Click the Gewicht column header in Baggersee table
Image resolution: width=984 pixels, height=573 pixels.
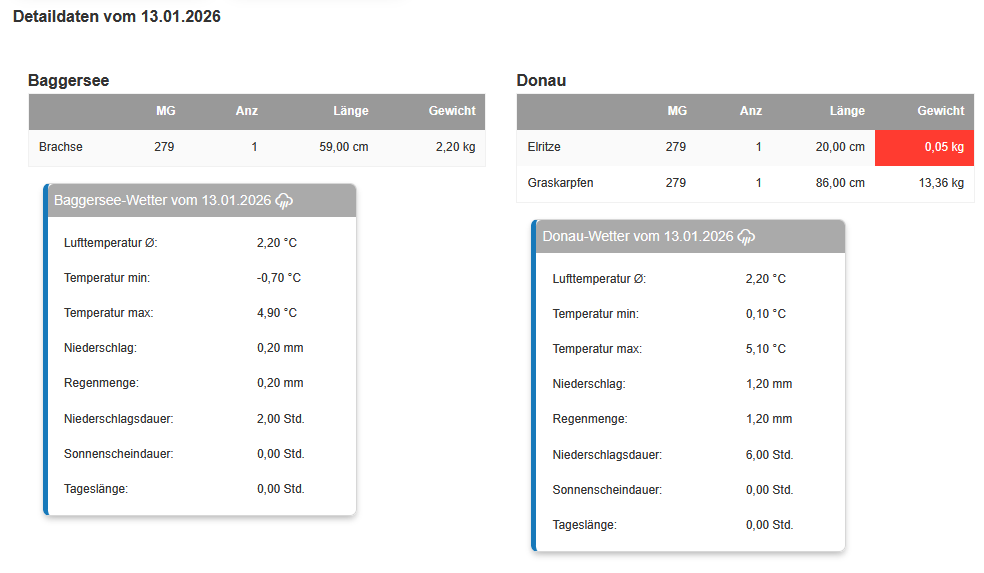(x=452, y=111)
